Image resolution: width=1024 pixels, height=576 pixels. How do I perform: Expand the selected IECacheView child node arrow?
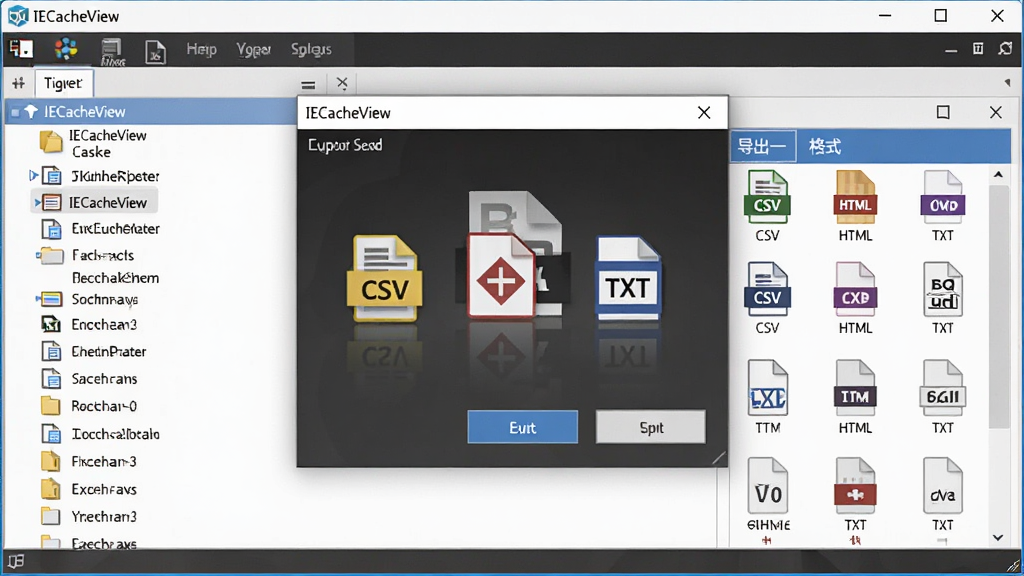(37, 203)
